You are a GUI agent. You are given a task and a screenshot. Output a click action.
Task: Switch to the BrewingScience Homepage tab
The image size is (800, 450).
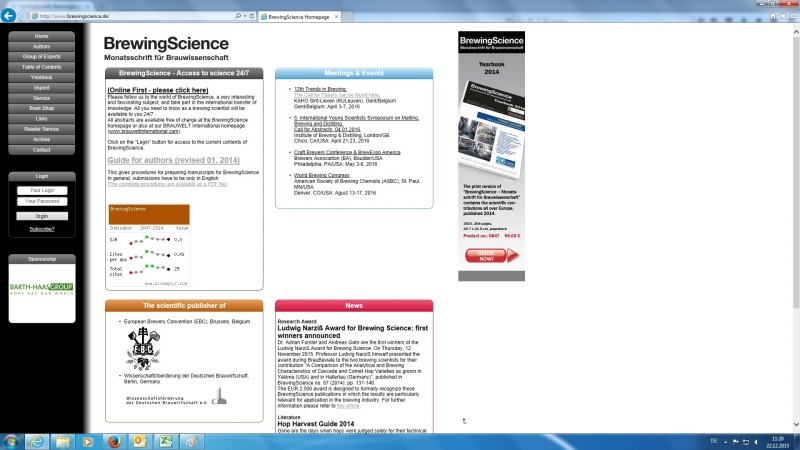pyautogui.click(x=300, y=18)
